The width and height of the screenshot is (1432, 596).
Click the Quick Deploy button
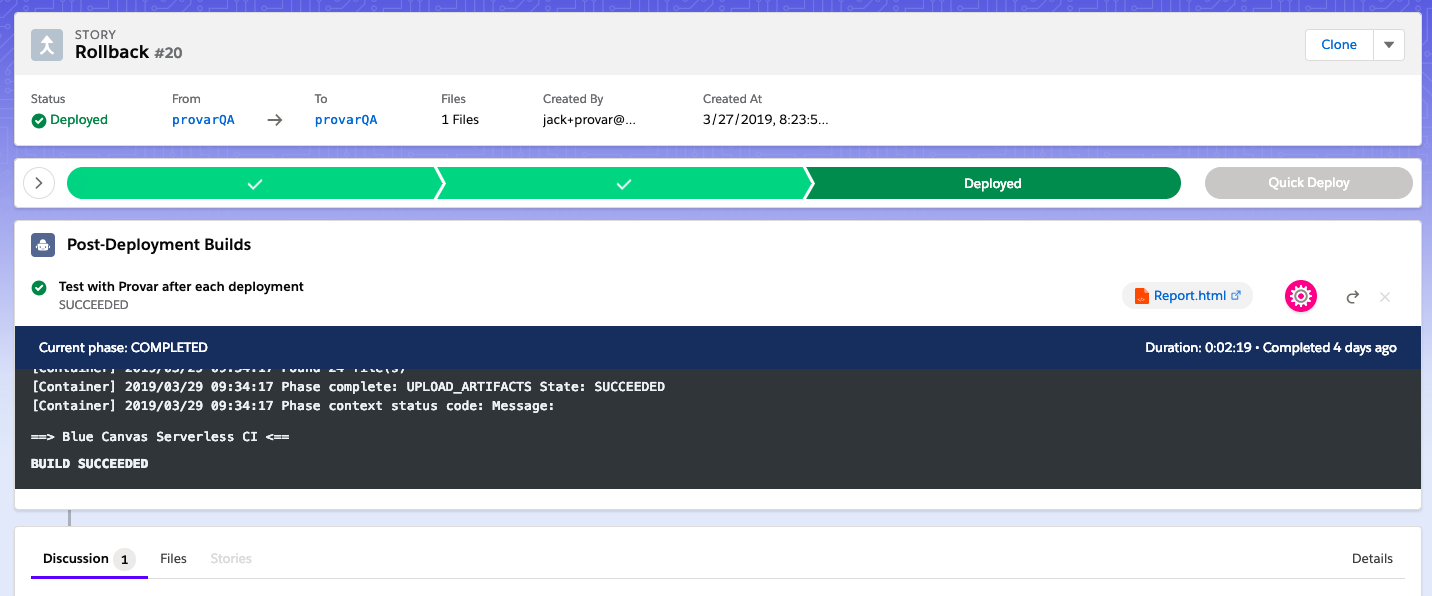click(1309, 183)
